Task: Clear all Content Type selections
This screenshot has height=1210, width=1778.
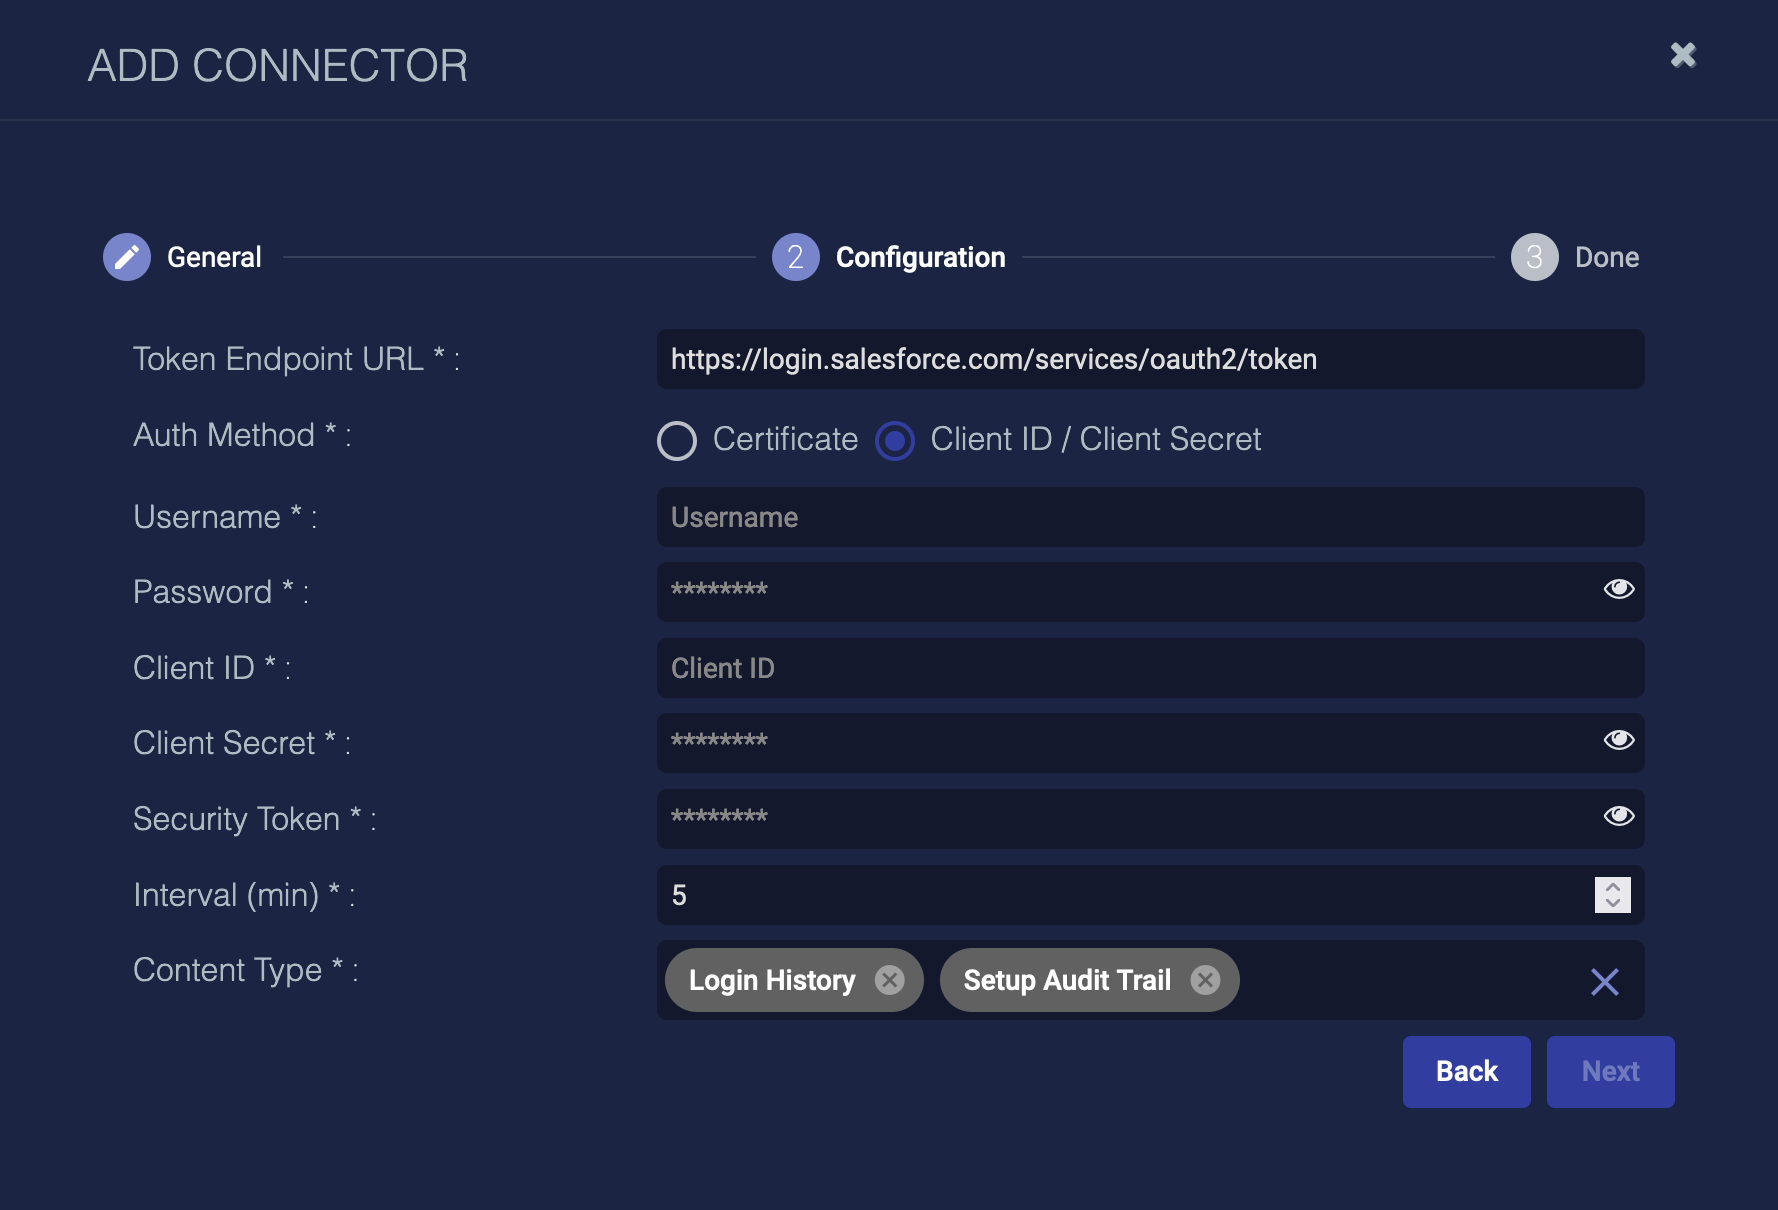Action: (1604, 982)
